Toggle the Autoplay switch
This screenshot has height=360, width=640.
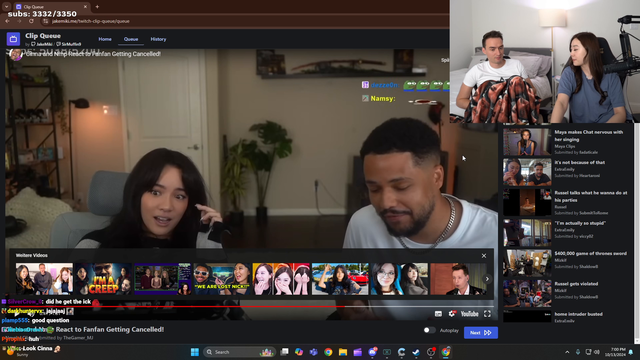429,330
